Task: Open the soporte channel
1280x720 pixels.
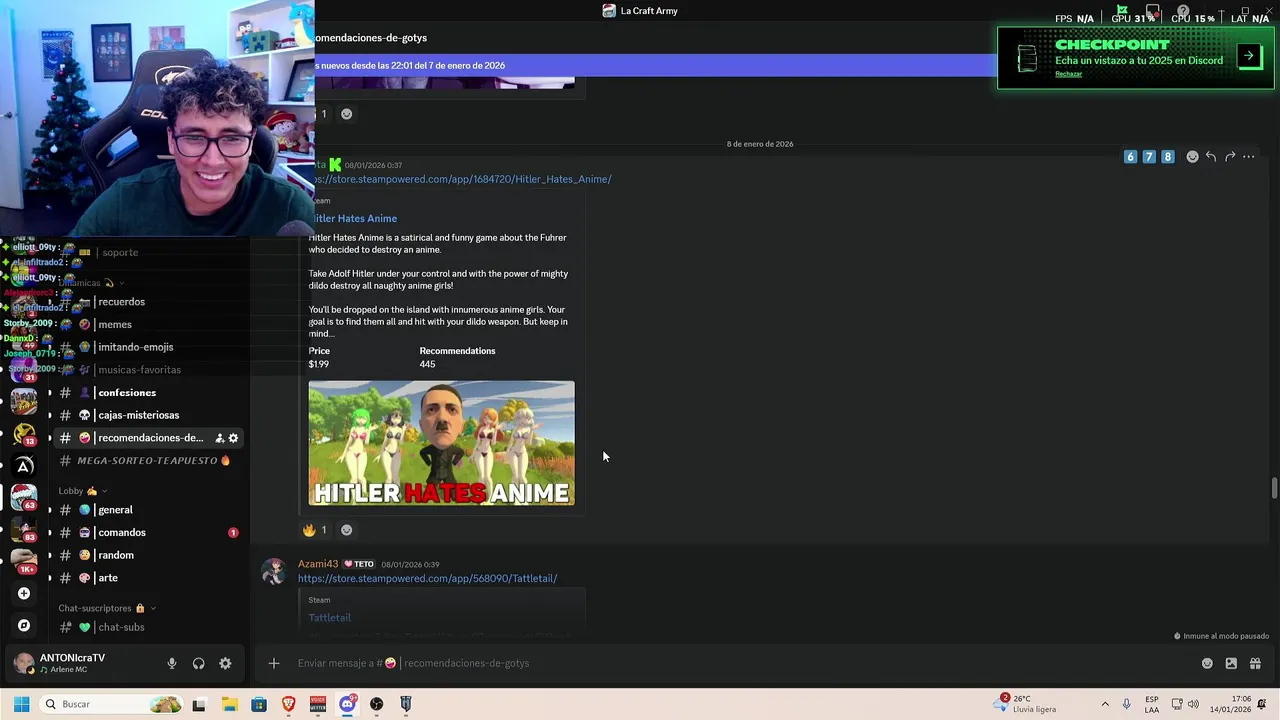Action: [x=120, y=253]
